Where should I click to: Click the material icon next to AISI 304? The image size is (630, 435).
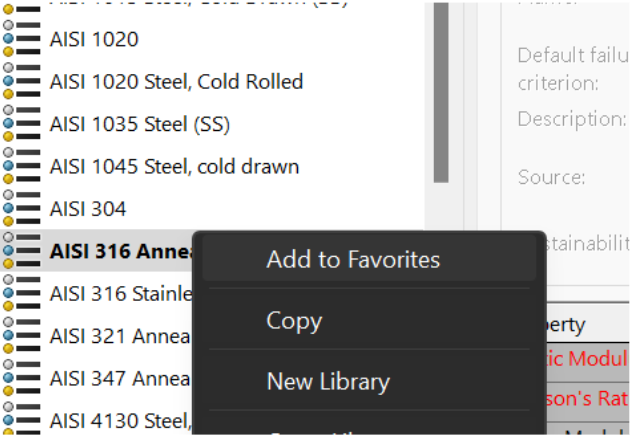20,209
